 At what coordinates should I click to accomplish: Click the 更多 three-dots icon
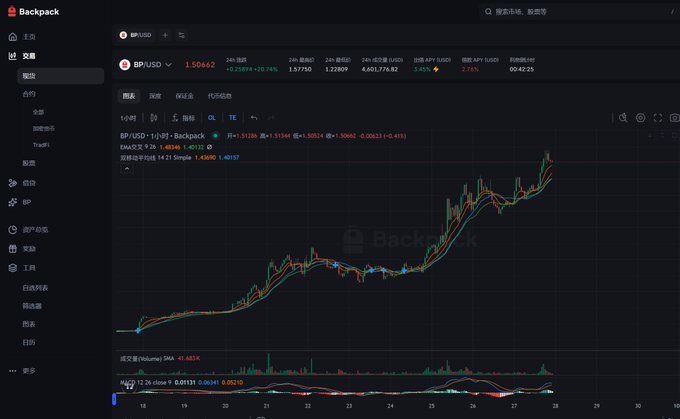pyautogui.click(x=13, y=371)
